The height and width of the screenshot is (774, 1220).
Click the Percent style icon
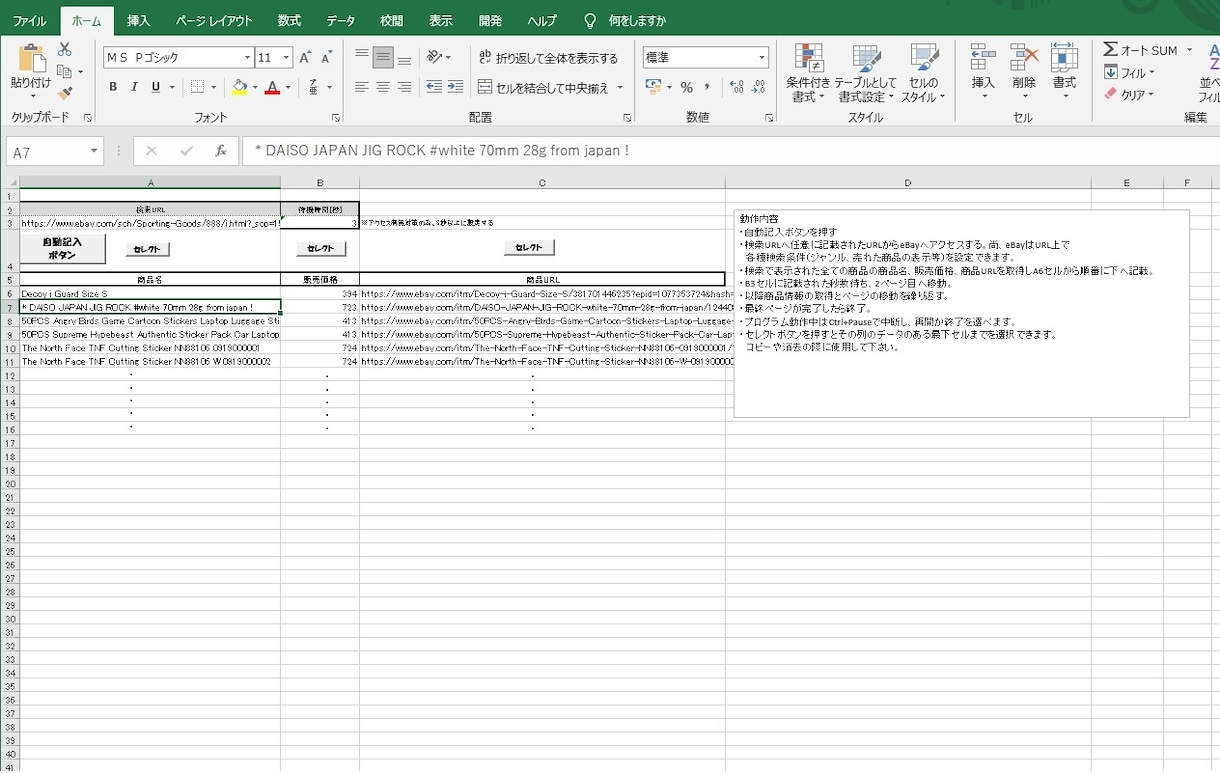pos(686,87)
